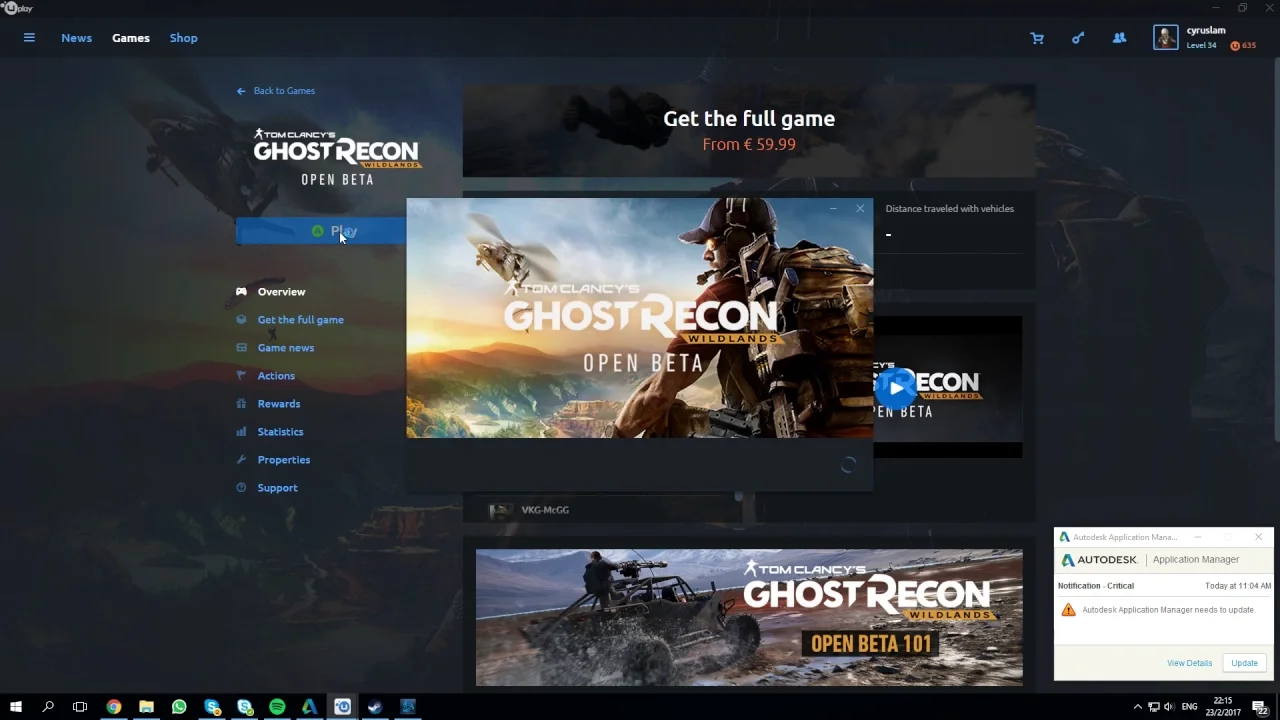This screenshot has width=1280, height=720.
Task: Switch to the Shop tab
Action: coord(183,38)
